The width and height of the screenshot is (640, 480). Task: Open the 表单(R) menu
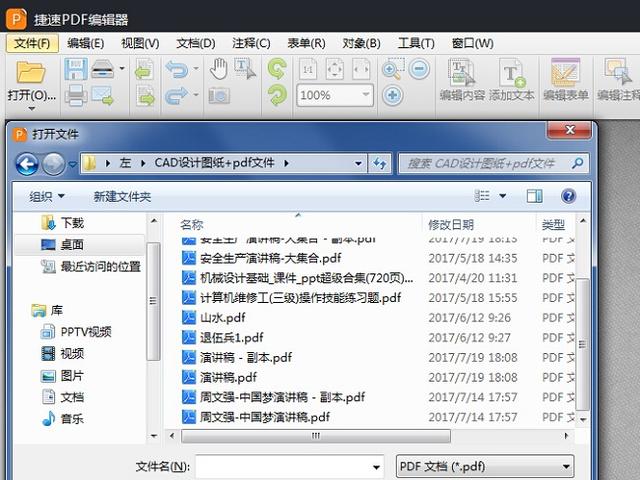click(306, 43)
